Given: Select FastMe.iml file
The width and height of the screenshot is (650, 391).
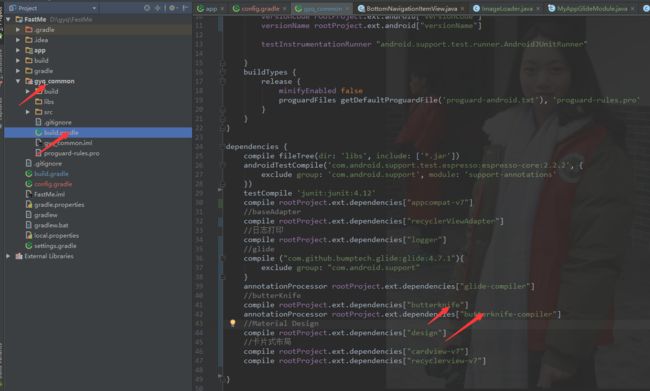Looking at the screenshot, I should point(49,194).
